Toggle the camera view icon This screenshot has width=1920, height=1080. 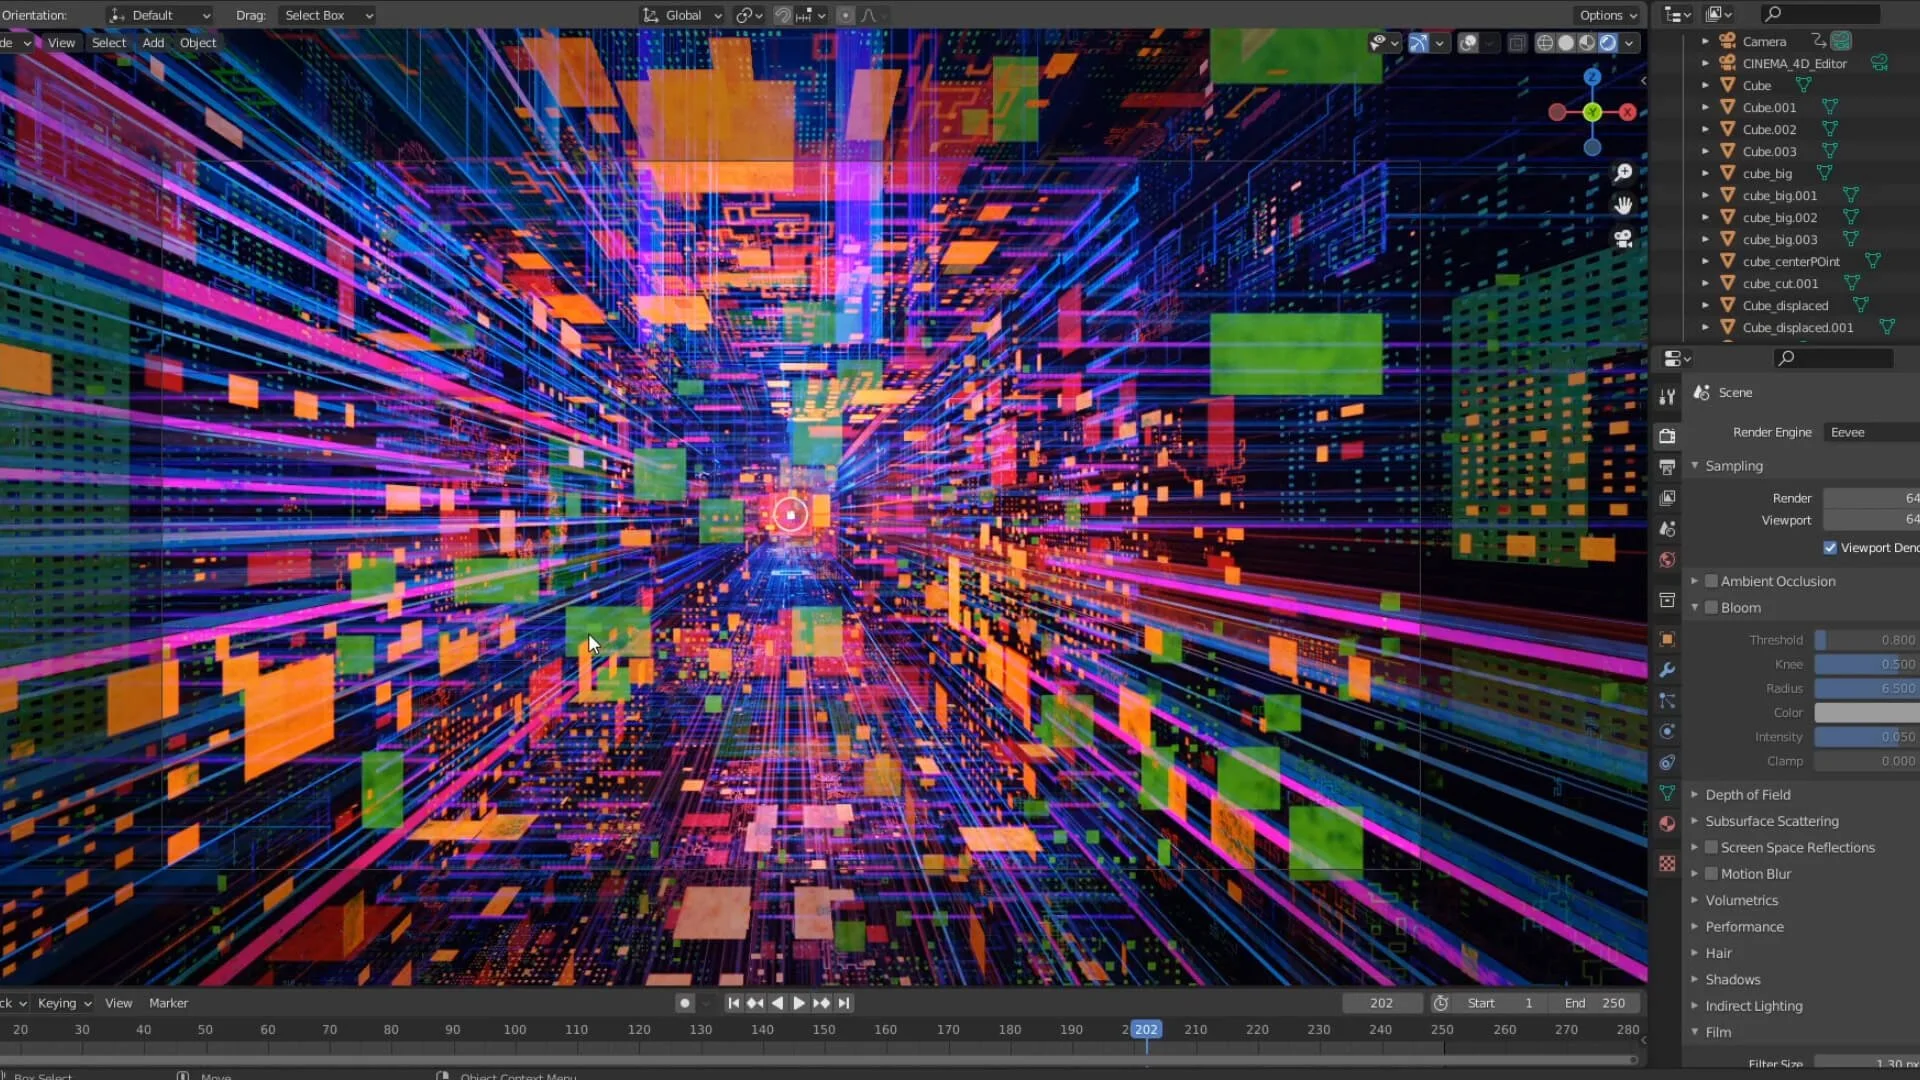[1623, 239]
